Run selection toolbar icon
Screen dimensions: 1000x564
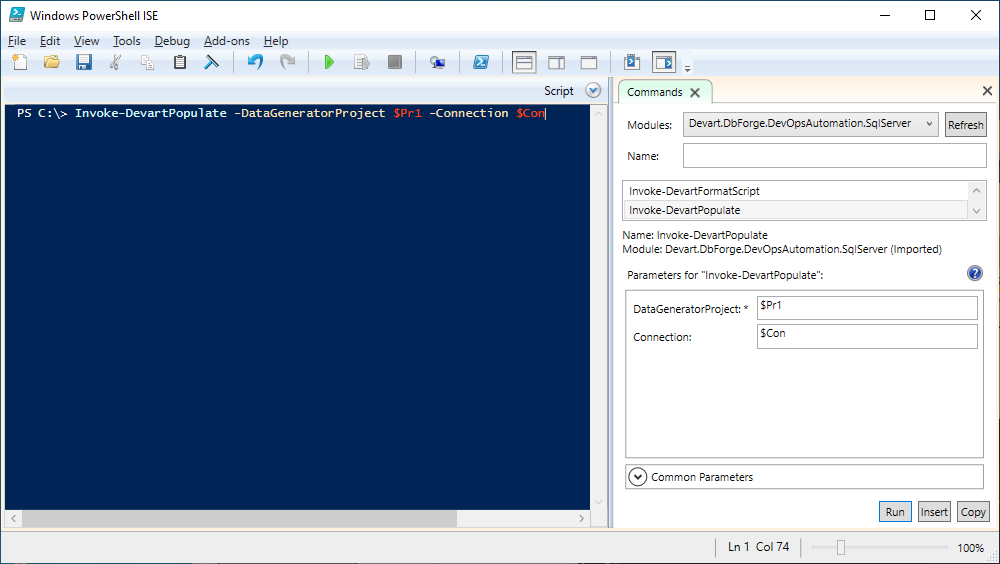(x=362, y=62)
